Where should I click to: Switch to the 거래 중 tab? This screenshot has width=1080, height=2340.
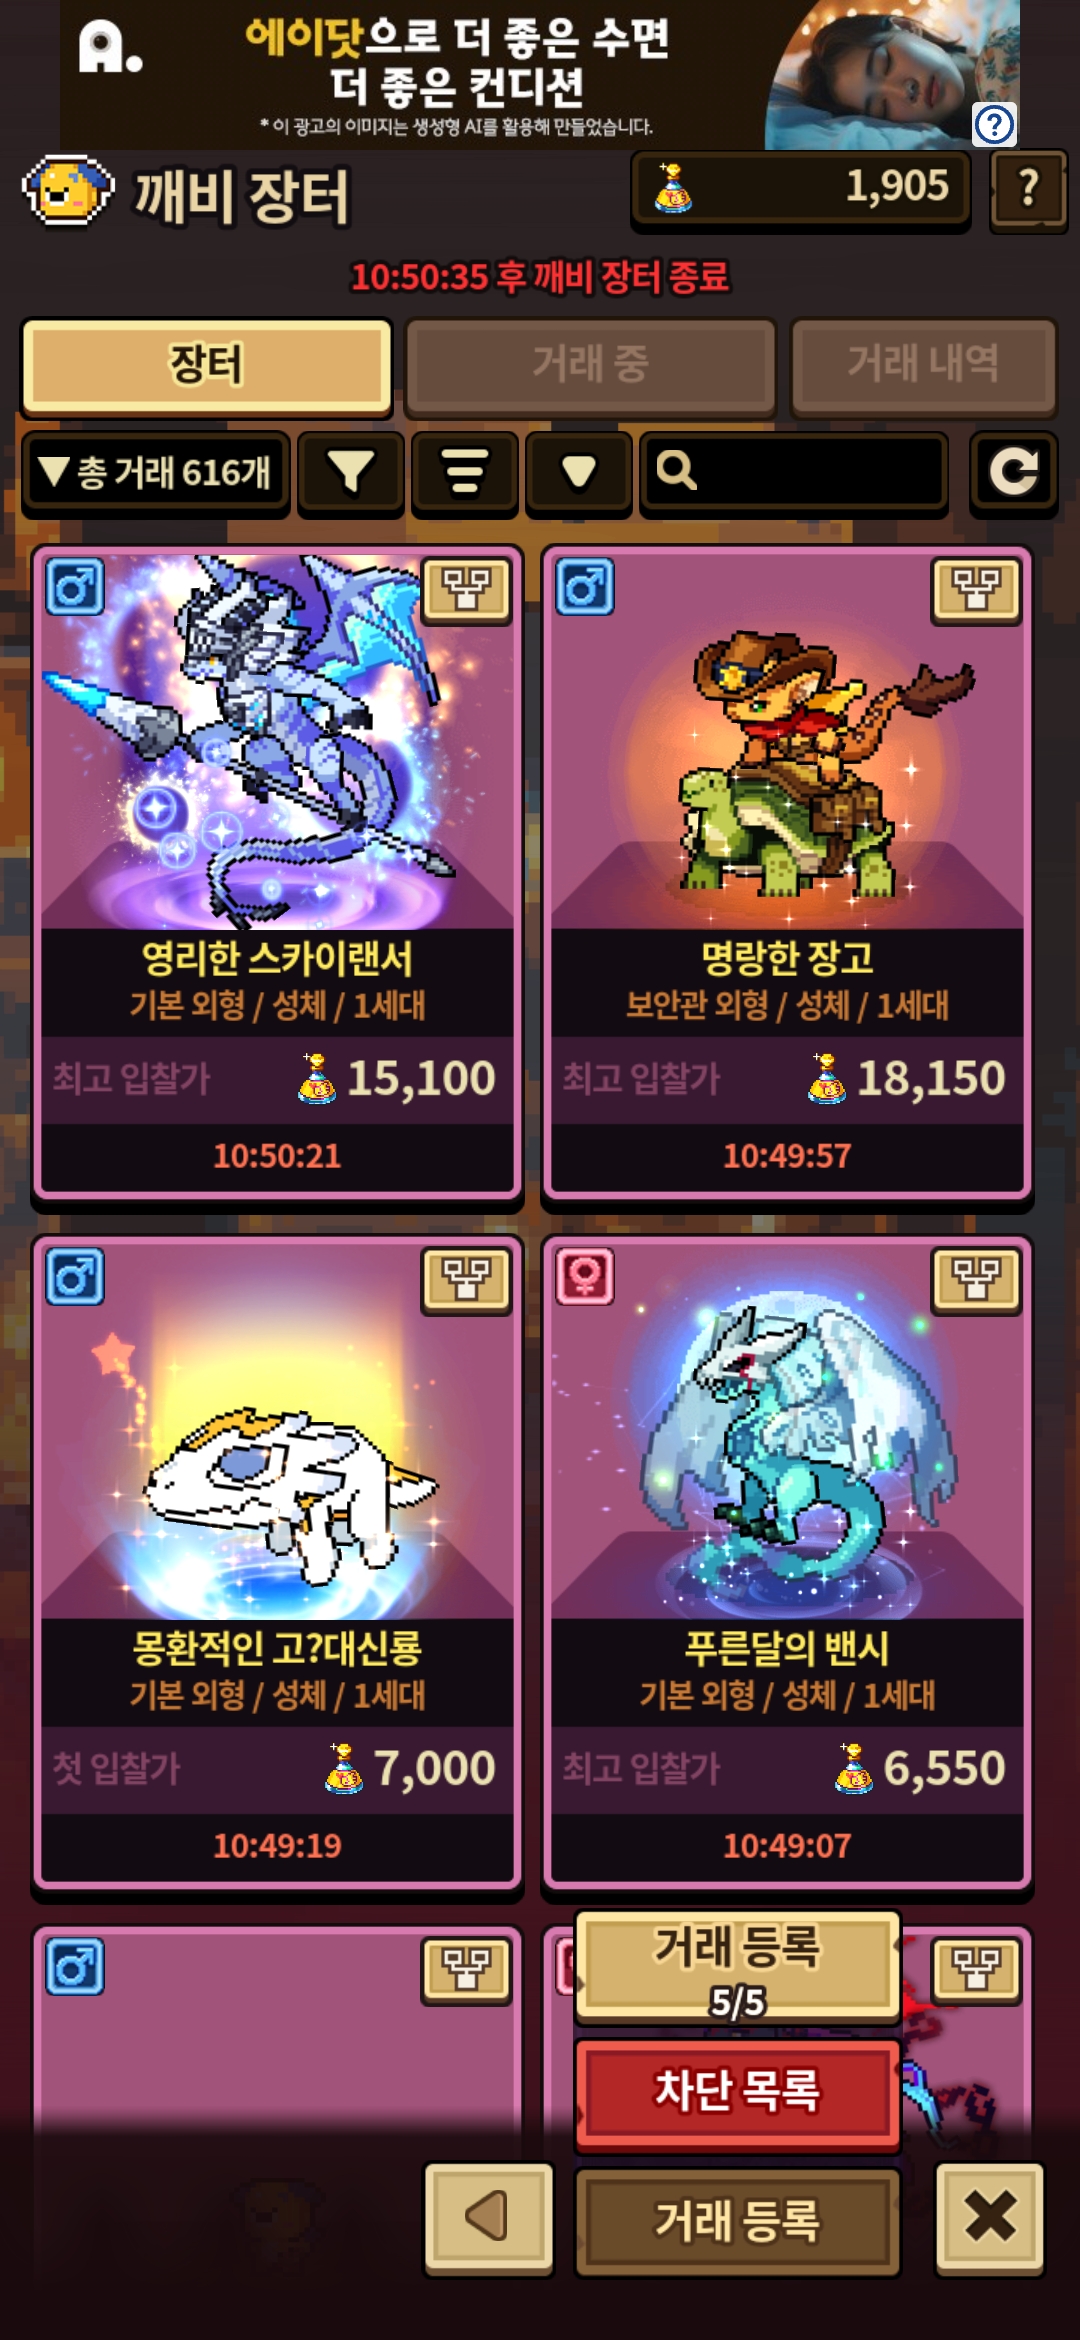tap(590, 365)
